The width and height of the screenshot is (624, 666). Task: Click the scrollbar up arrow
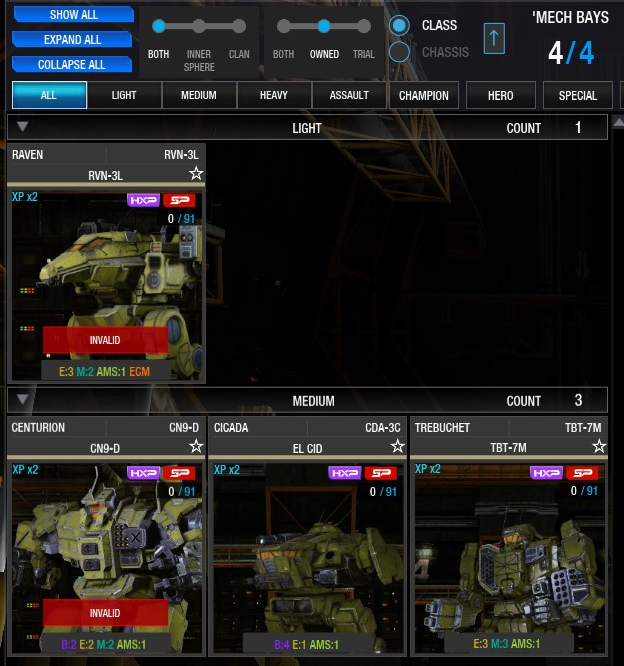(618, 122)
